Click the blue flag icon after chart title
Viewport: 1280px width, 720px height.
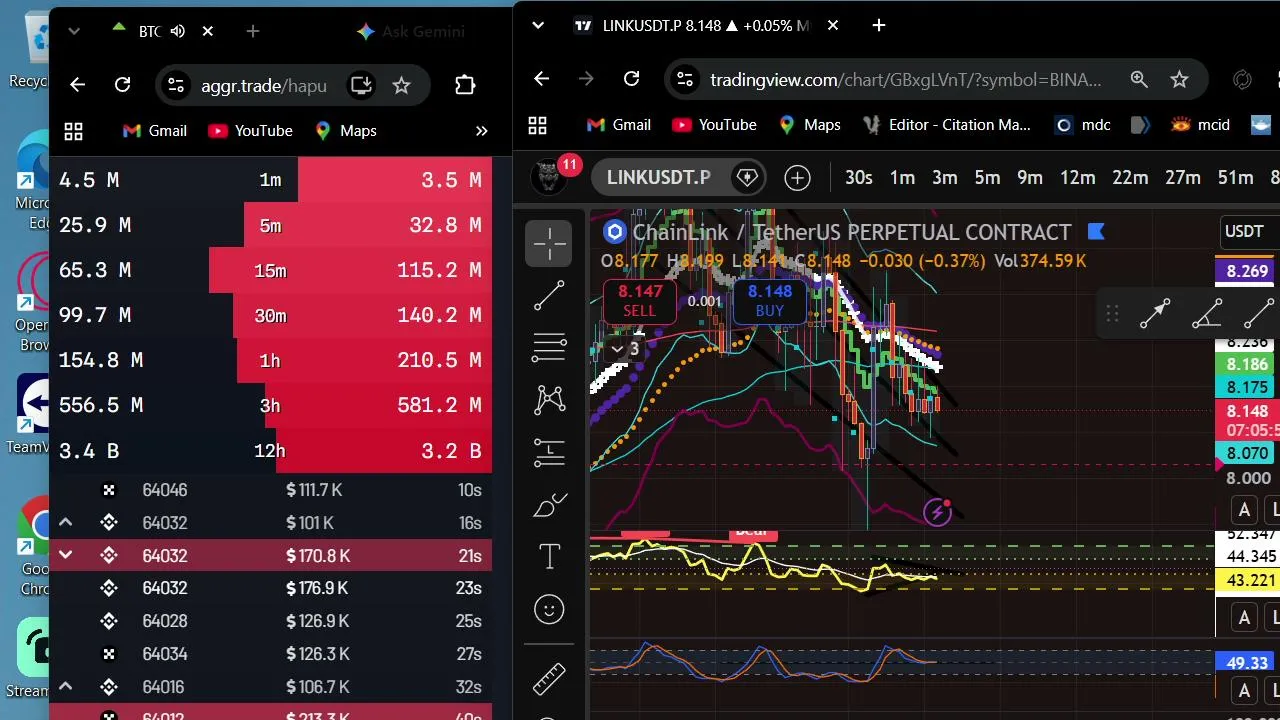[1095, 232]
